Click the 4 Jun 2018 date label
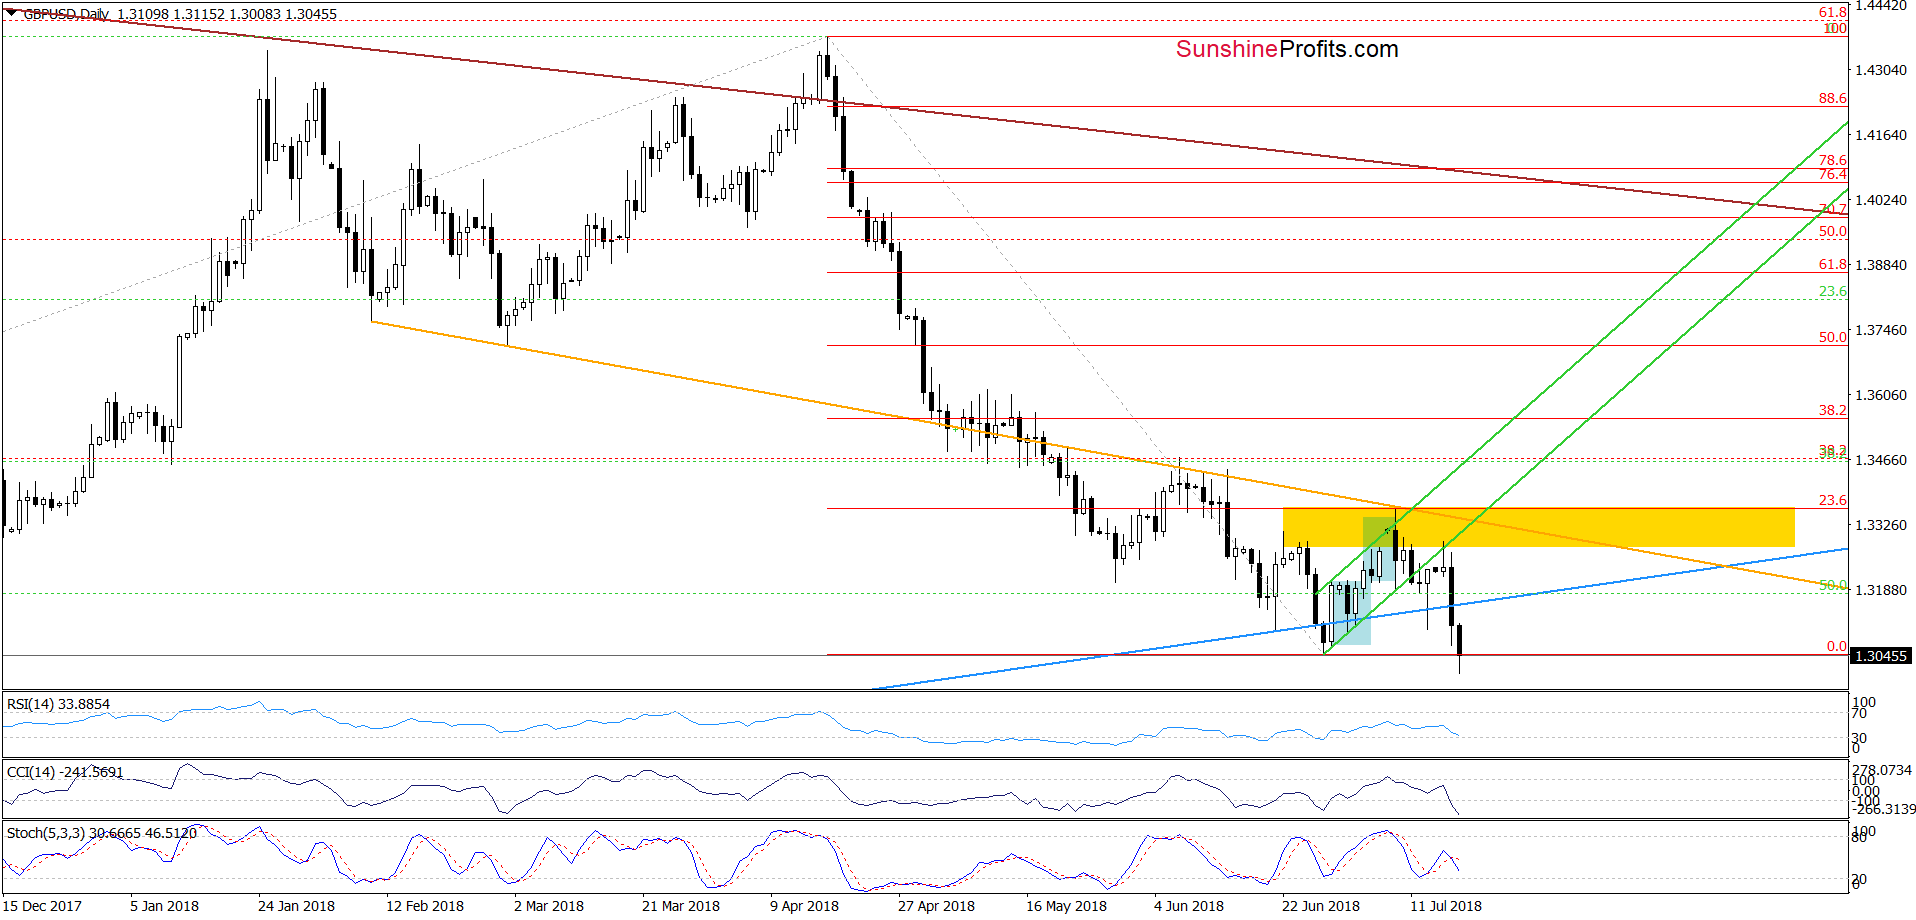1916x920 pixels. click(1188, 906)
